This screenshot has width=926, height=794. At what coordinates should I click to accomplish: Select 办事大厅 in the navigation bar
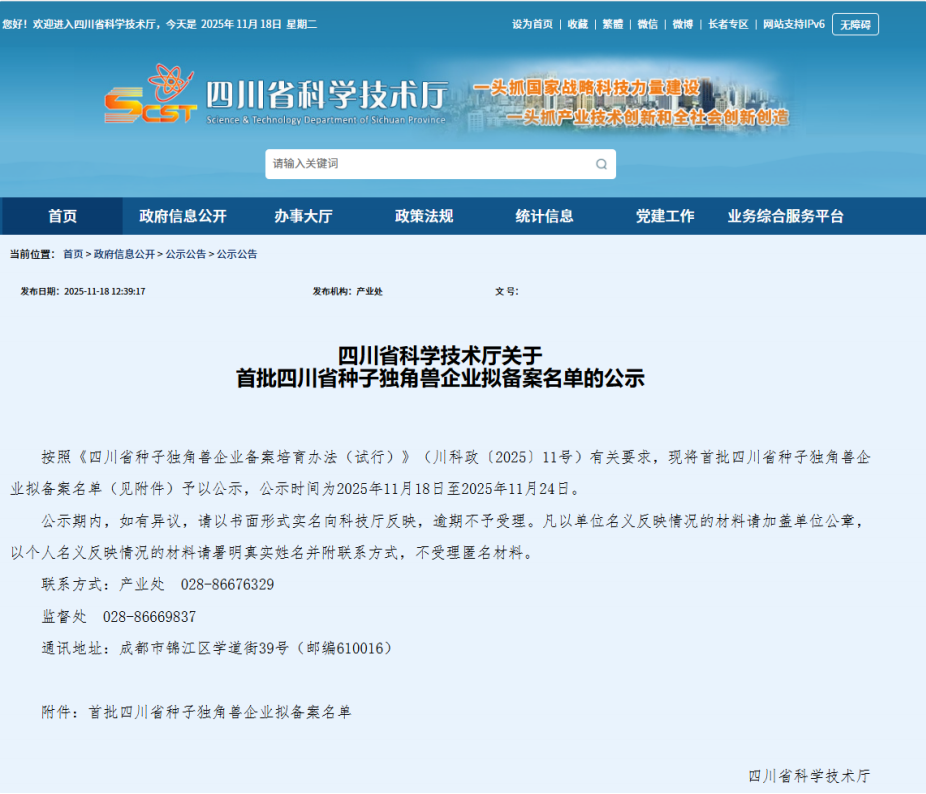click(x=303, y=216)
